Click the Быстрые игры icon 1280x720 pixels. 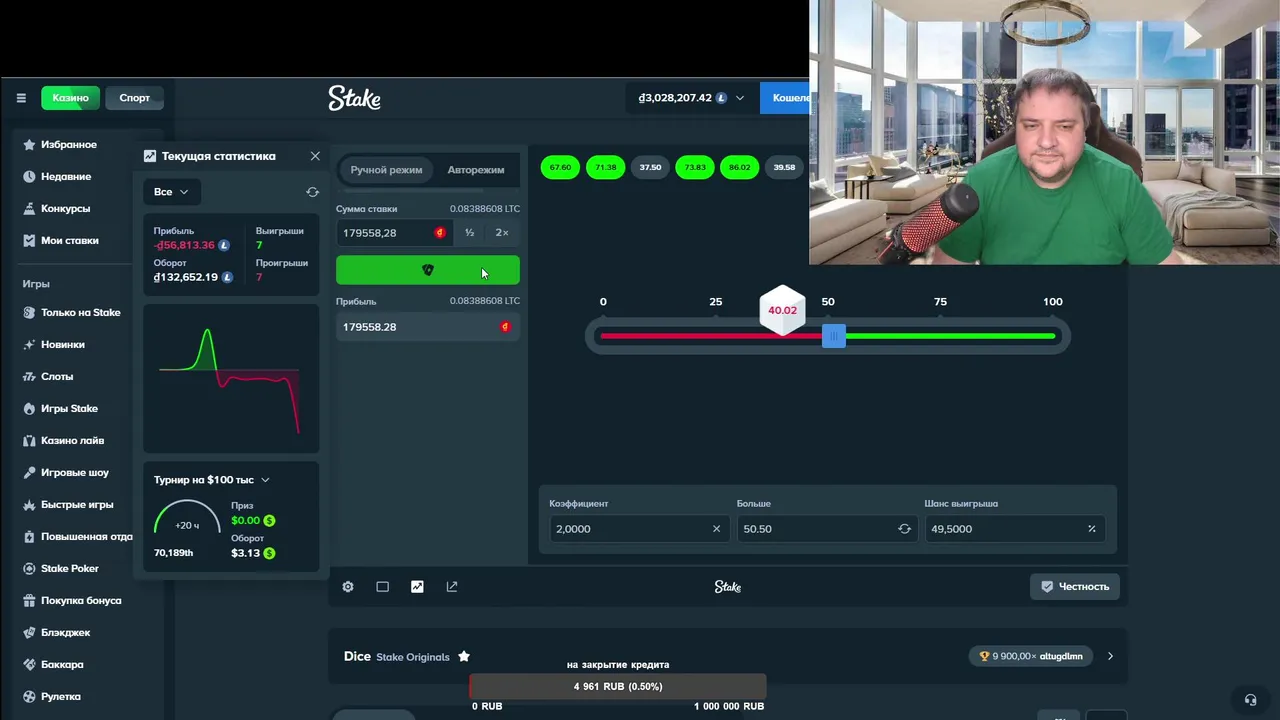[30, 505]
